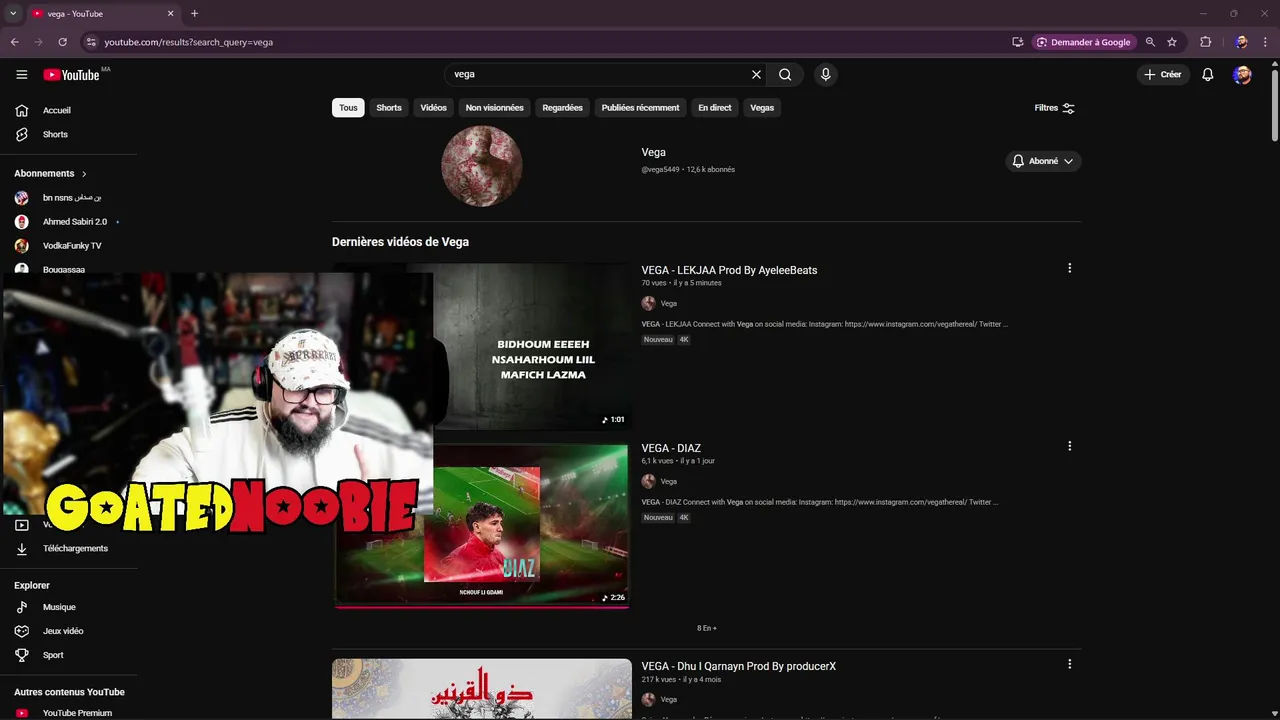Open more options for VEGA - LEKJAA
Viewport: 1280px width, 720px height.
1069,268
